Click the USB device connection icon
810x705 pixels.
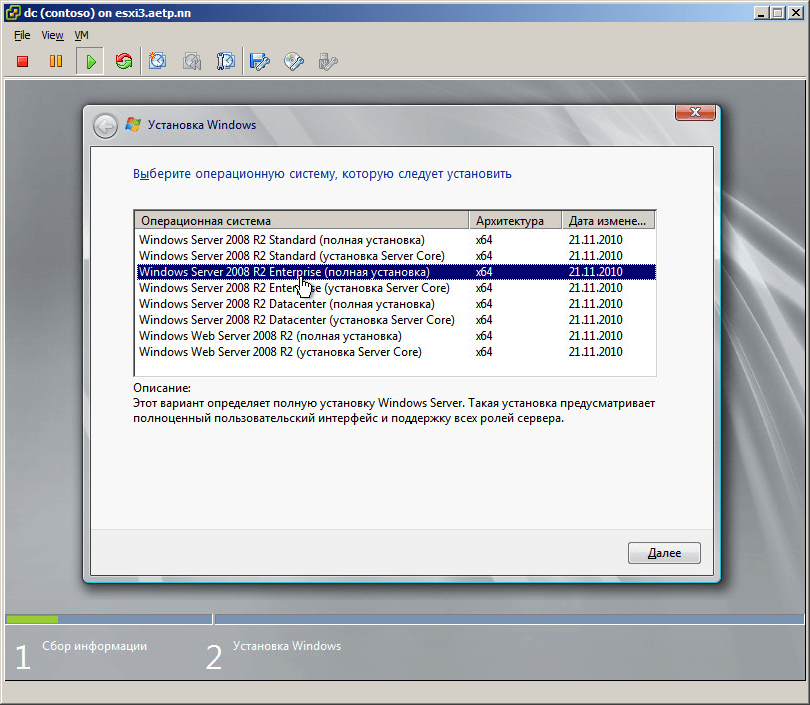(x=328, y=61)
